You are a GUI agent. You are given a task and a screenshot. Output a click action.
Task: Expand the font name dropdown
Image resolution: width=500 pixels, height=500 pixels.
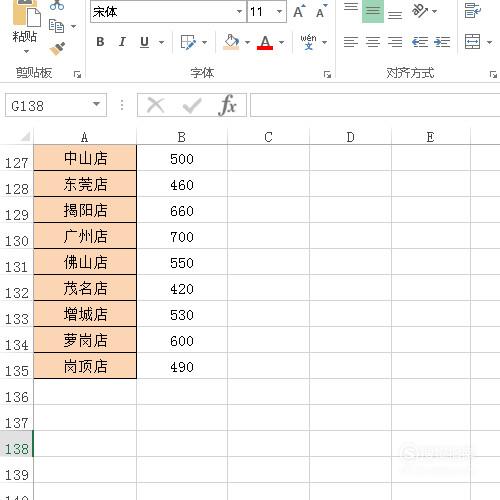(x=239, y=12)
